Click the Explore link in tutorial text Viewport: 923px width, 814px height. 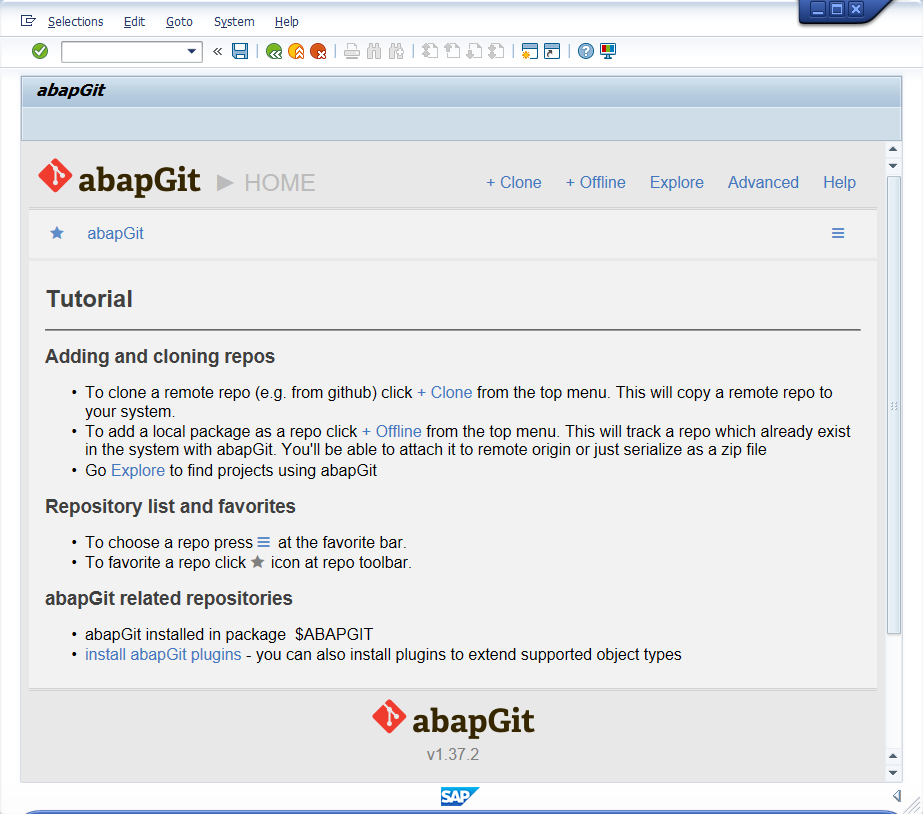coord(138,471)
